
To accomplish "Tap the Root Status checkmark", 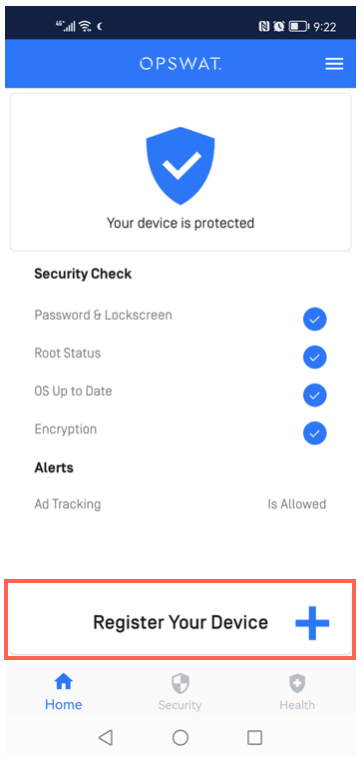I will (x=315, y=357).
